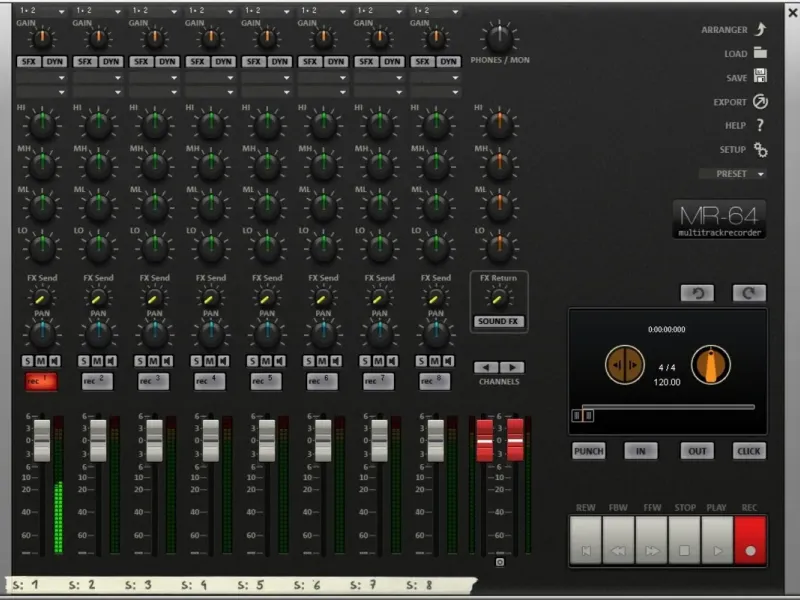
Task: Open the Arranger view icon
Action: (760, 29)
